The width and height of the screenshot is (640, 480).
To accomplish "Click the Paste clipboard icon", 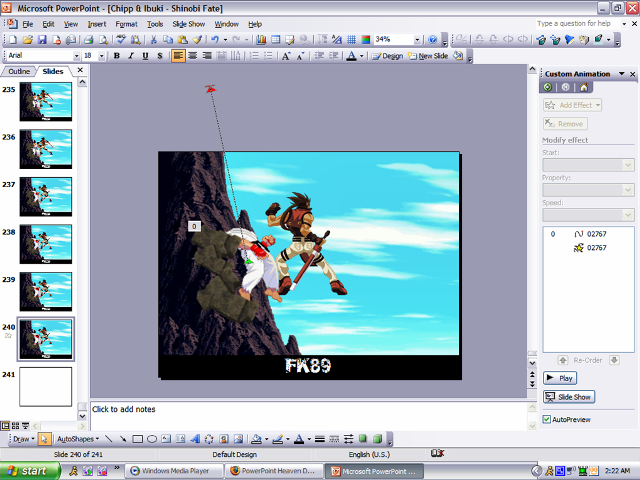I will click(x=182, y=40).
